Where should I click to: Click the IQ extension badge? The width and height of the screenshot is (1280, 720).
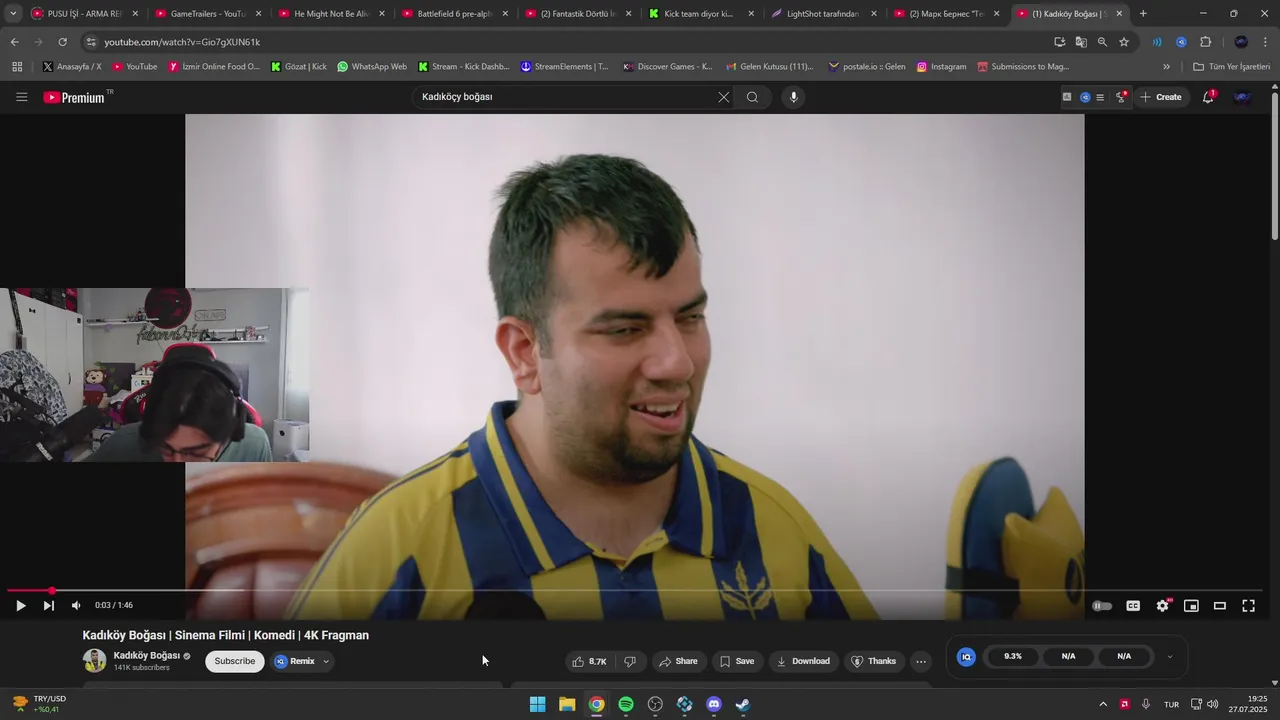click(966, 657)
